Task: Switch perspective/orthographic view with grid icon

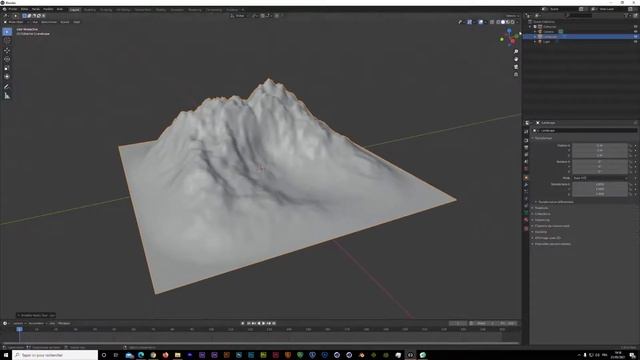Action: [516, 75]
